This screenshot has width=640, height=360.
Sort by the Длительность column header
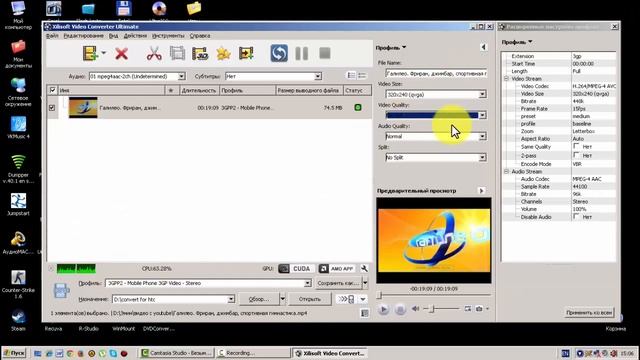point(199,90)
